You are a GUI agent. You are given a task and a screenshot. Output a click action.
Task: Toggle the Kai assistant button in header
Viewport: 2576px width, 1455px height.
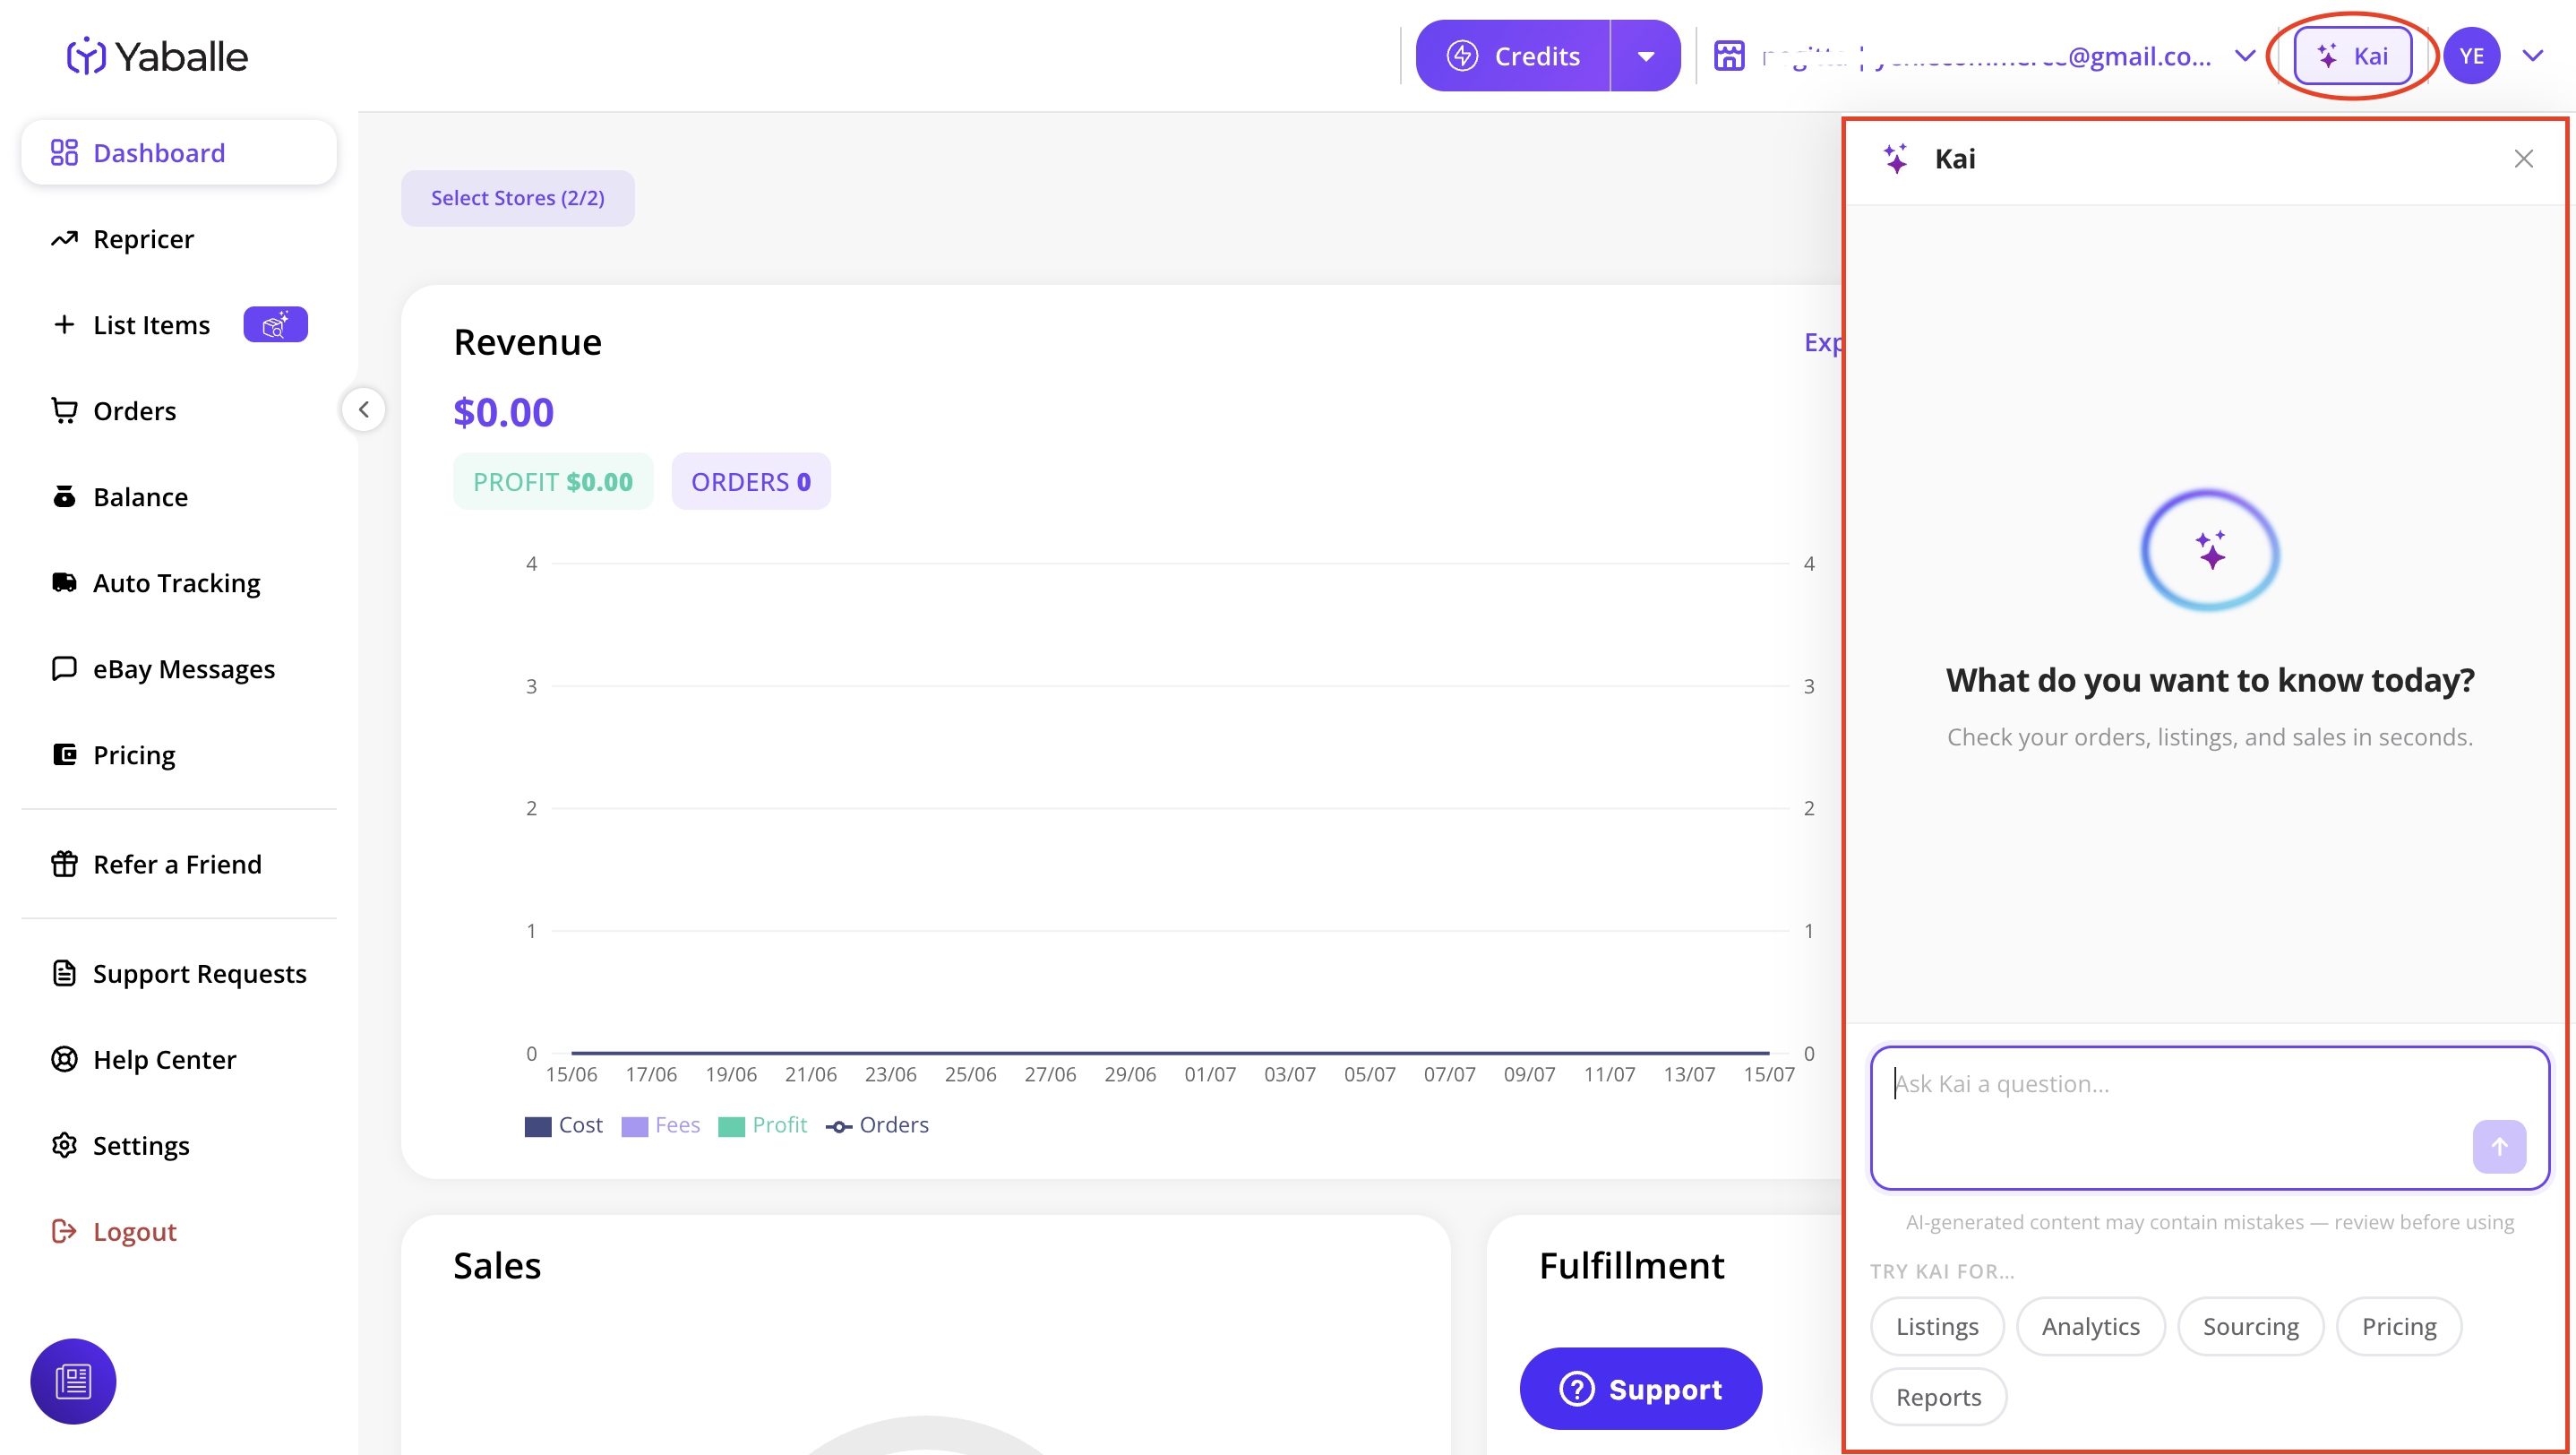[x=2353, y=56]
